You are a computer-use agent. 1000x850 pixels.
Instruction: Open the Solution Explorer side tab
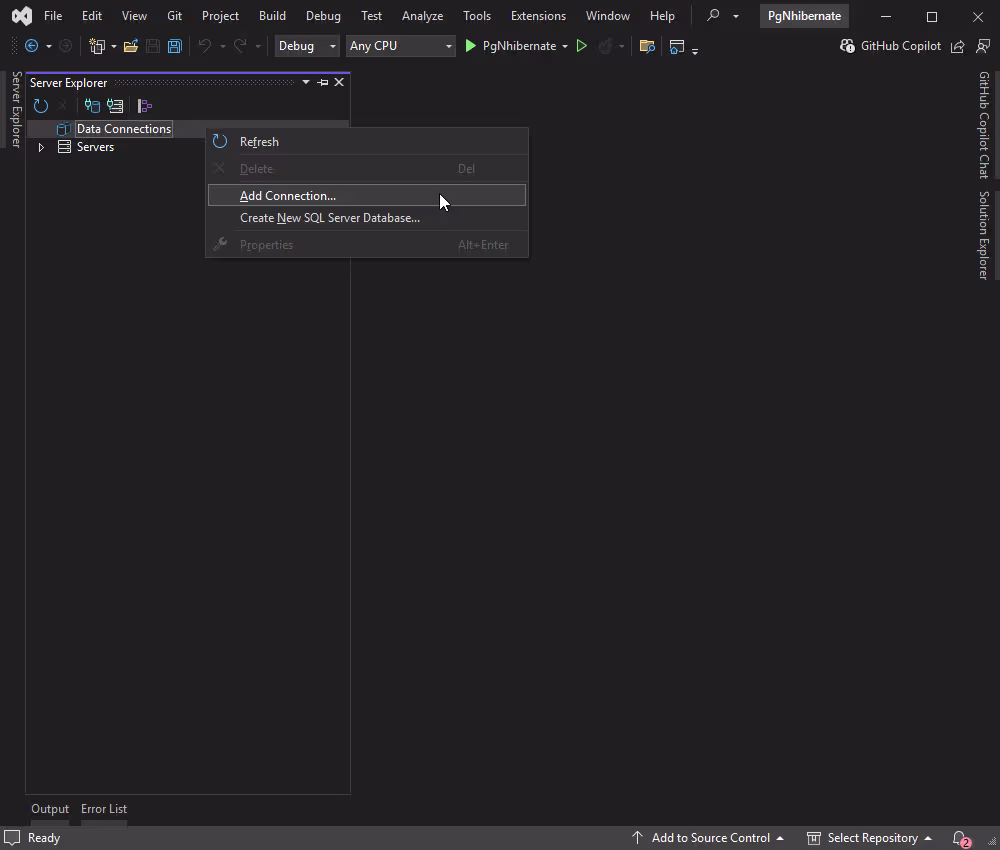coord(984,235)
